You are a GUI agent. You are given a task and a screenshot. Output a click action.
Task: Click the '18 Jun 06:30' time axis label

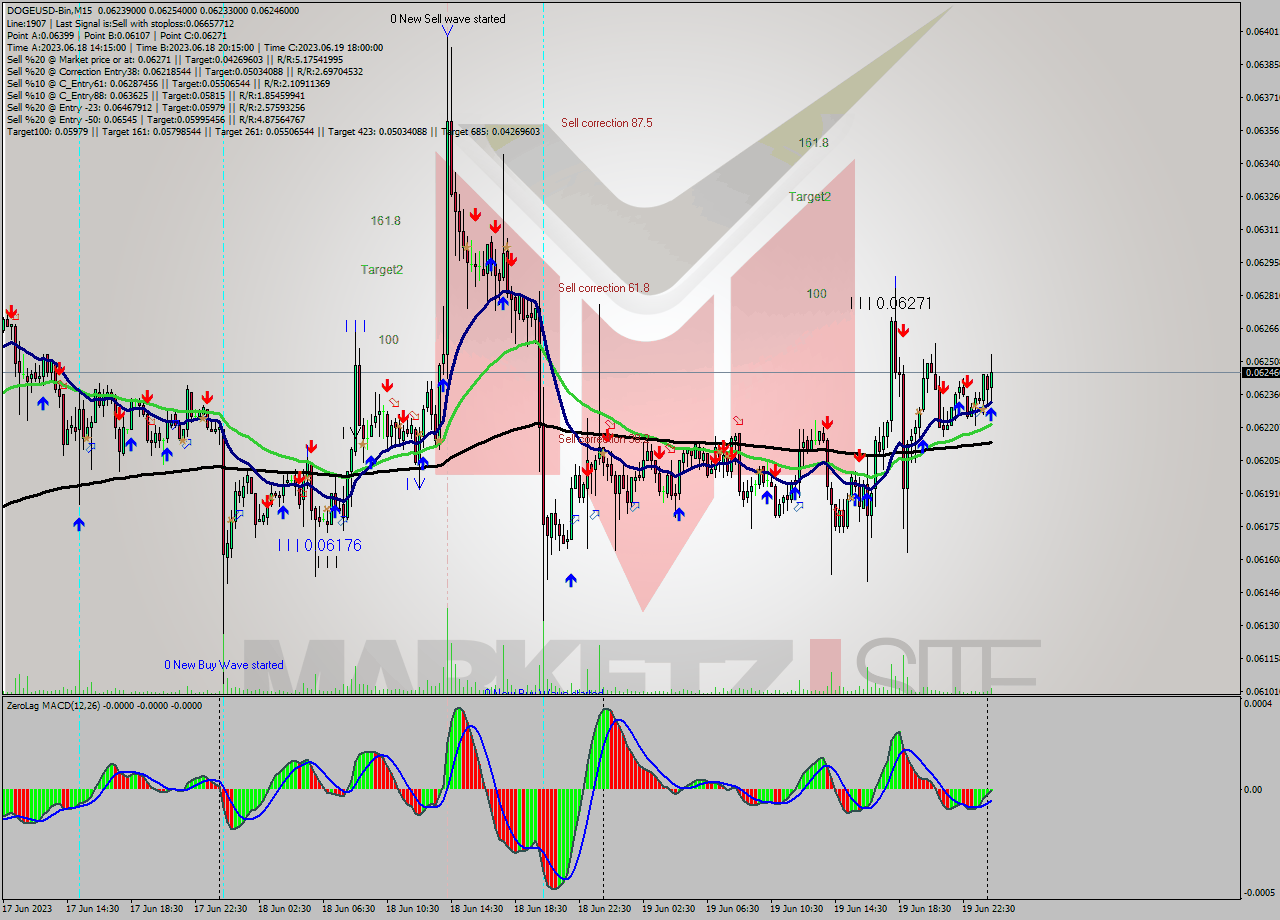click(x=349, y=909)
